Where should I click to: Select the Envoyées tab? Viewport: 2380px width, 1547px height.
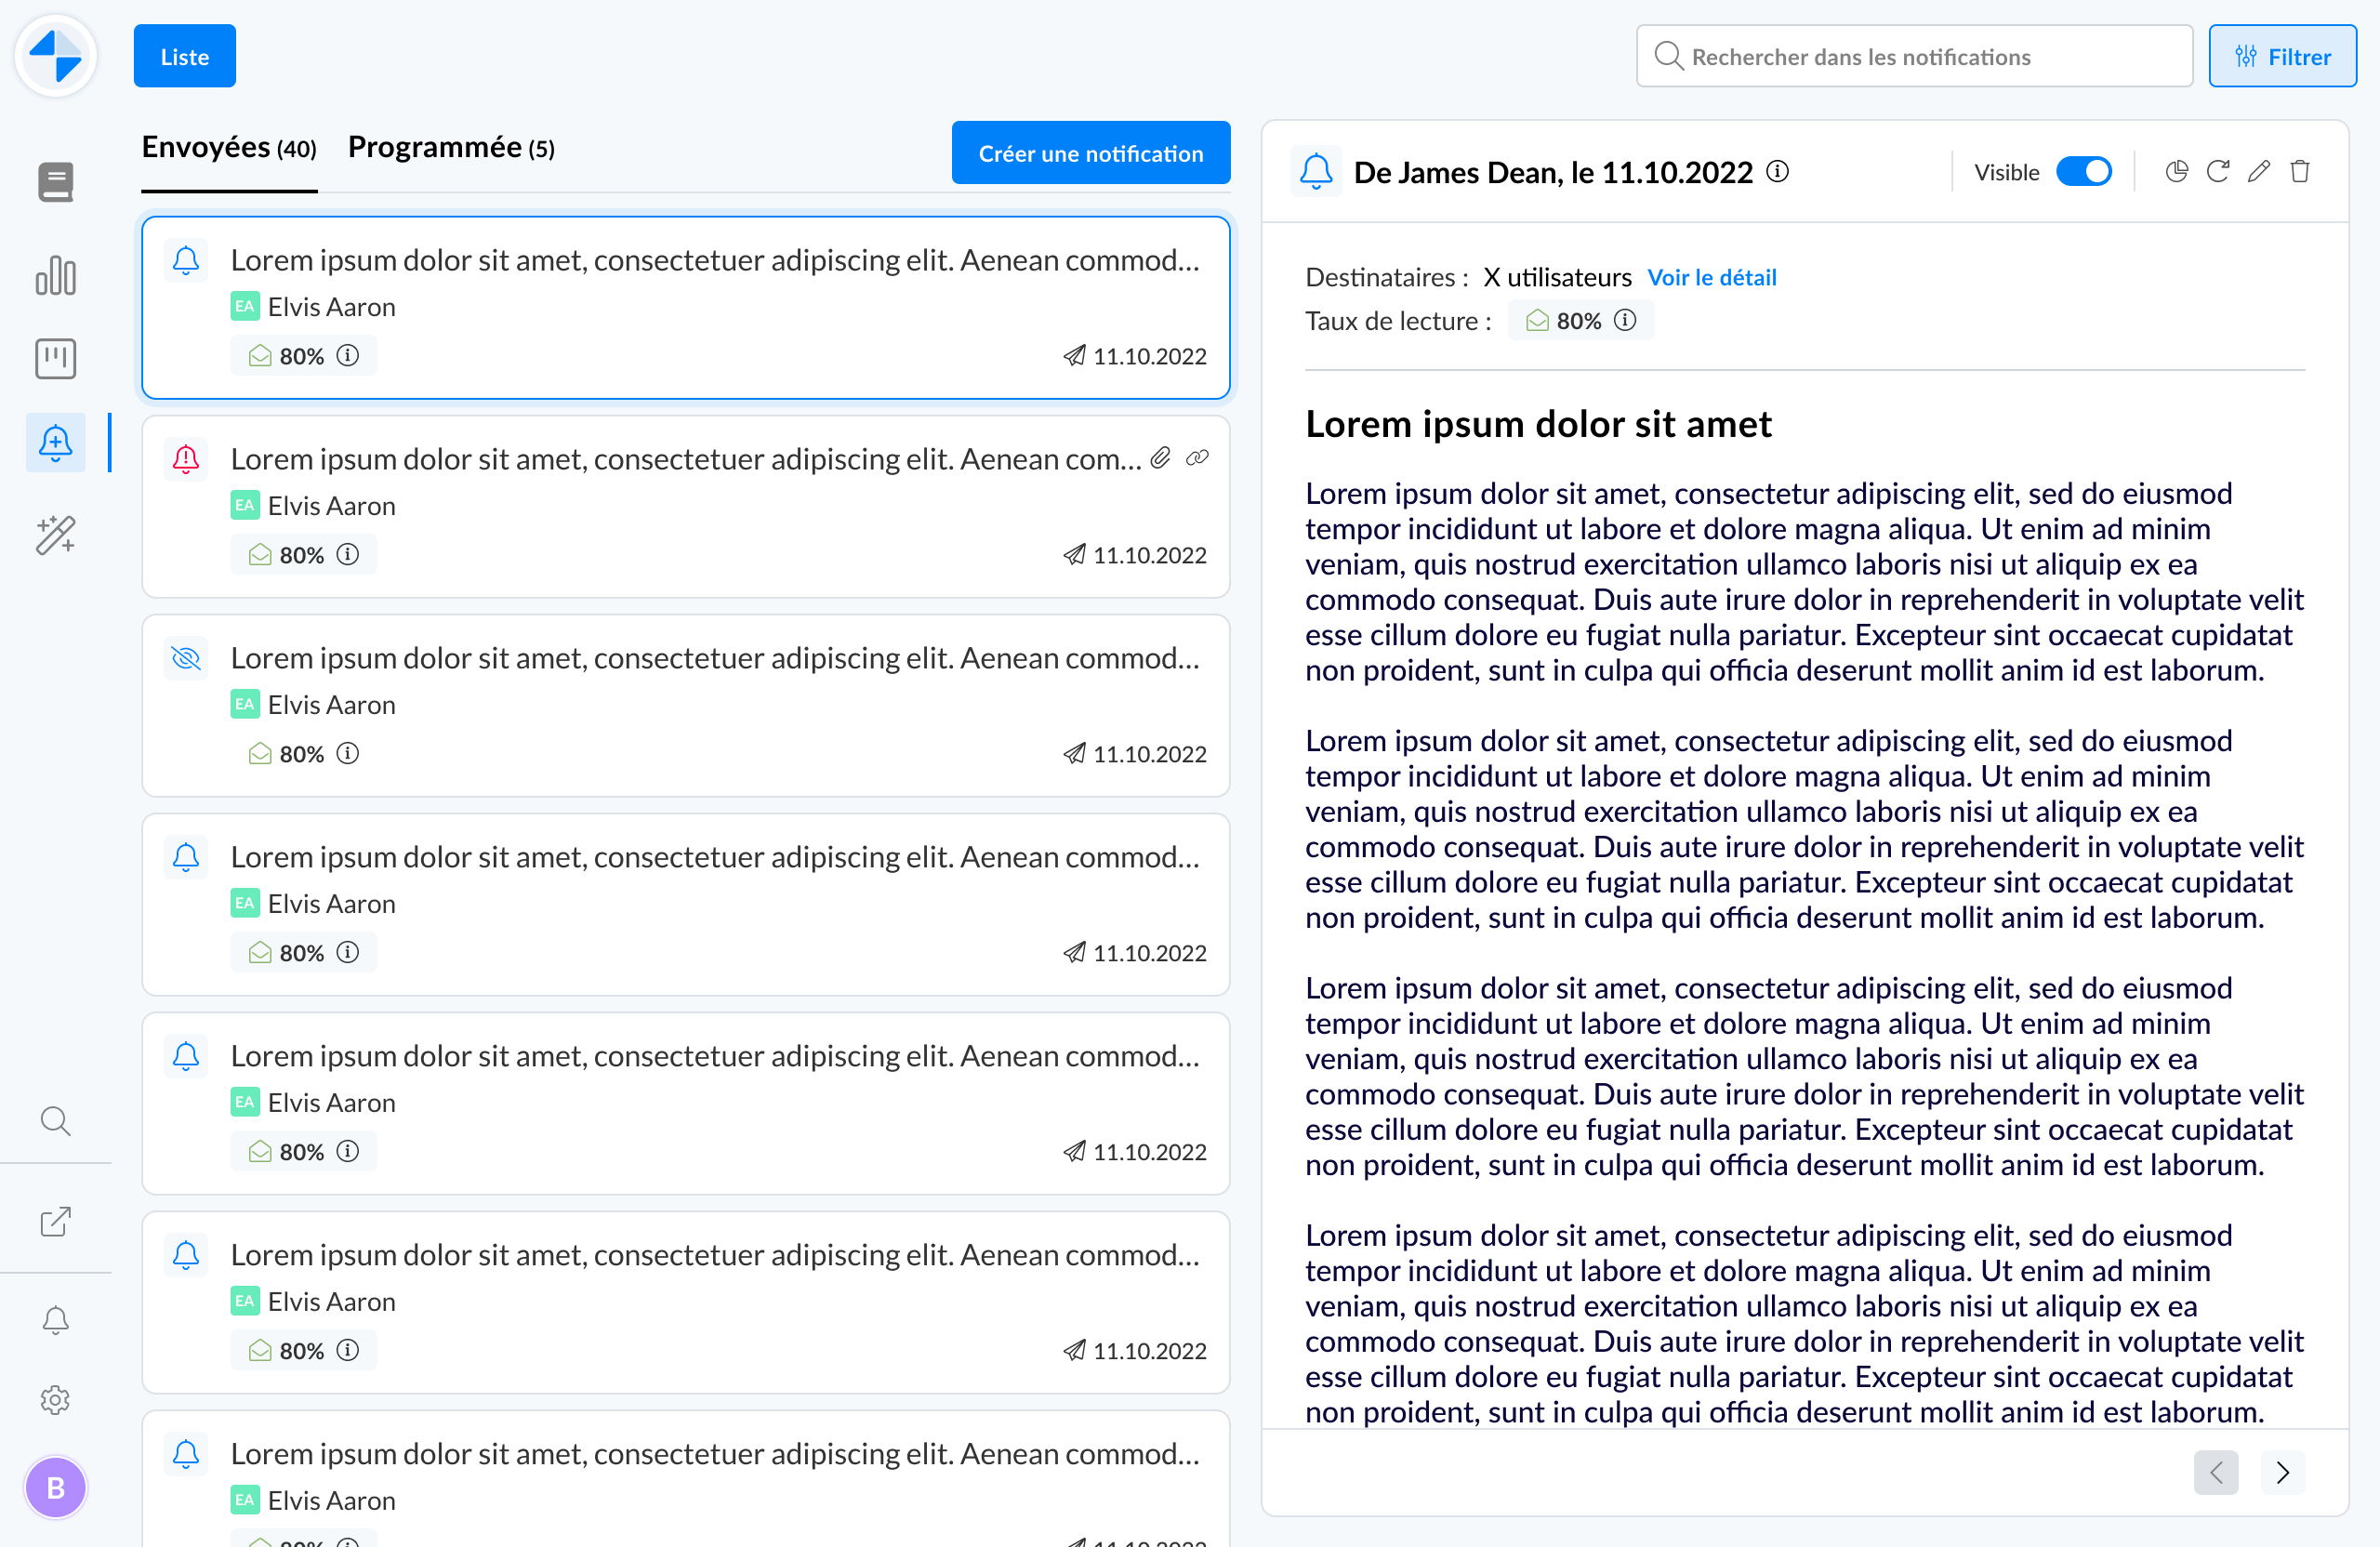229,148
